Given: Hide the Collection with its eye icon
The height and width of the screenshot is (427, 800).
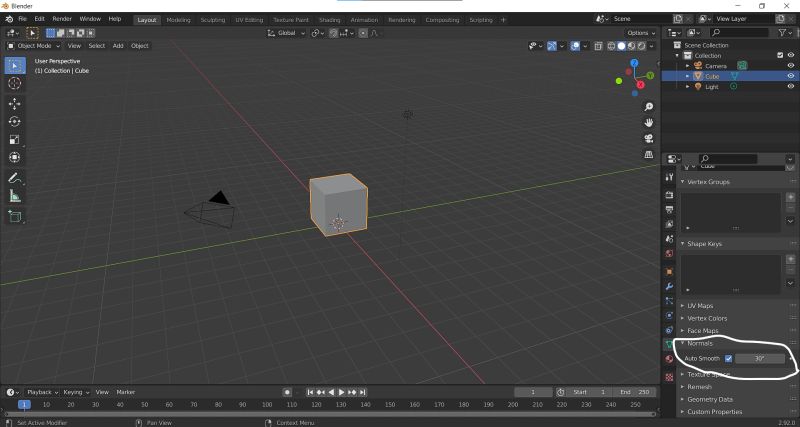Looking at the screenshot, I should 791,56.
